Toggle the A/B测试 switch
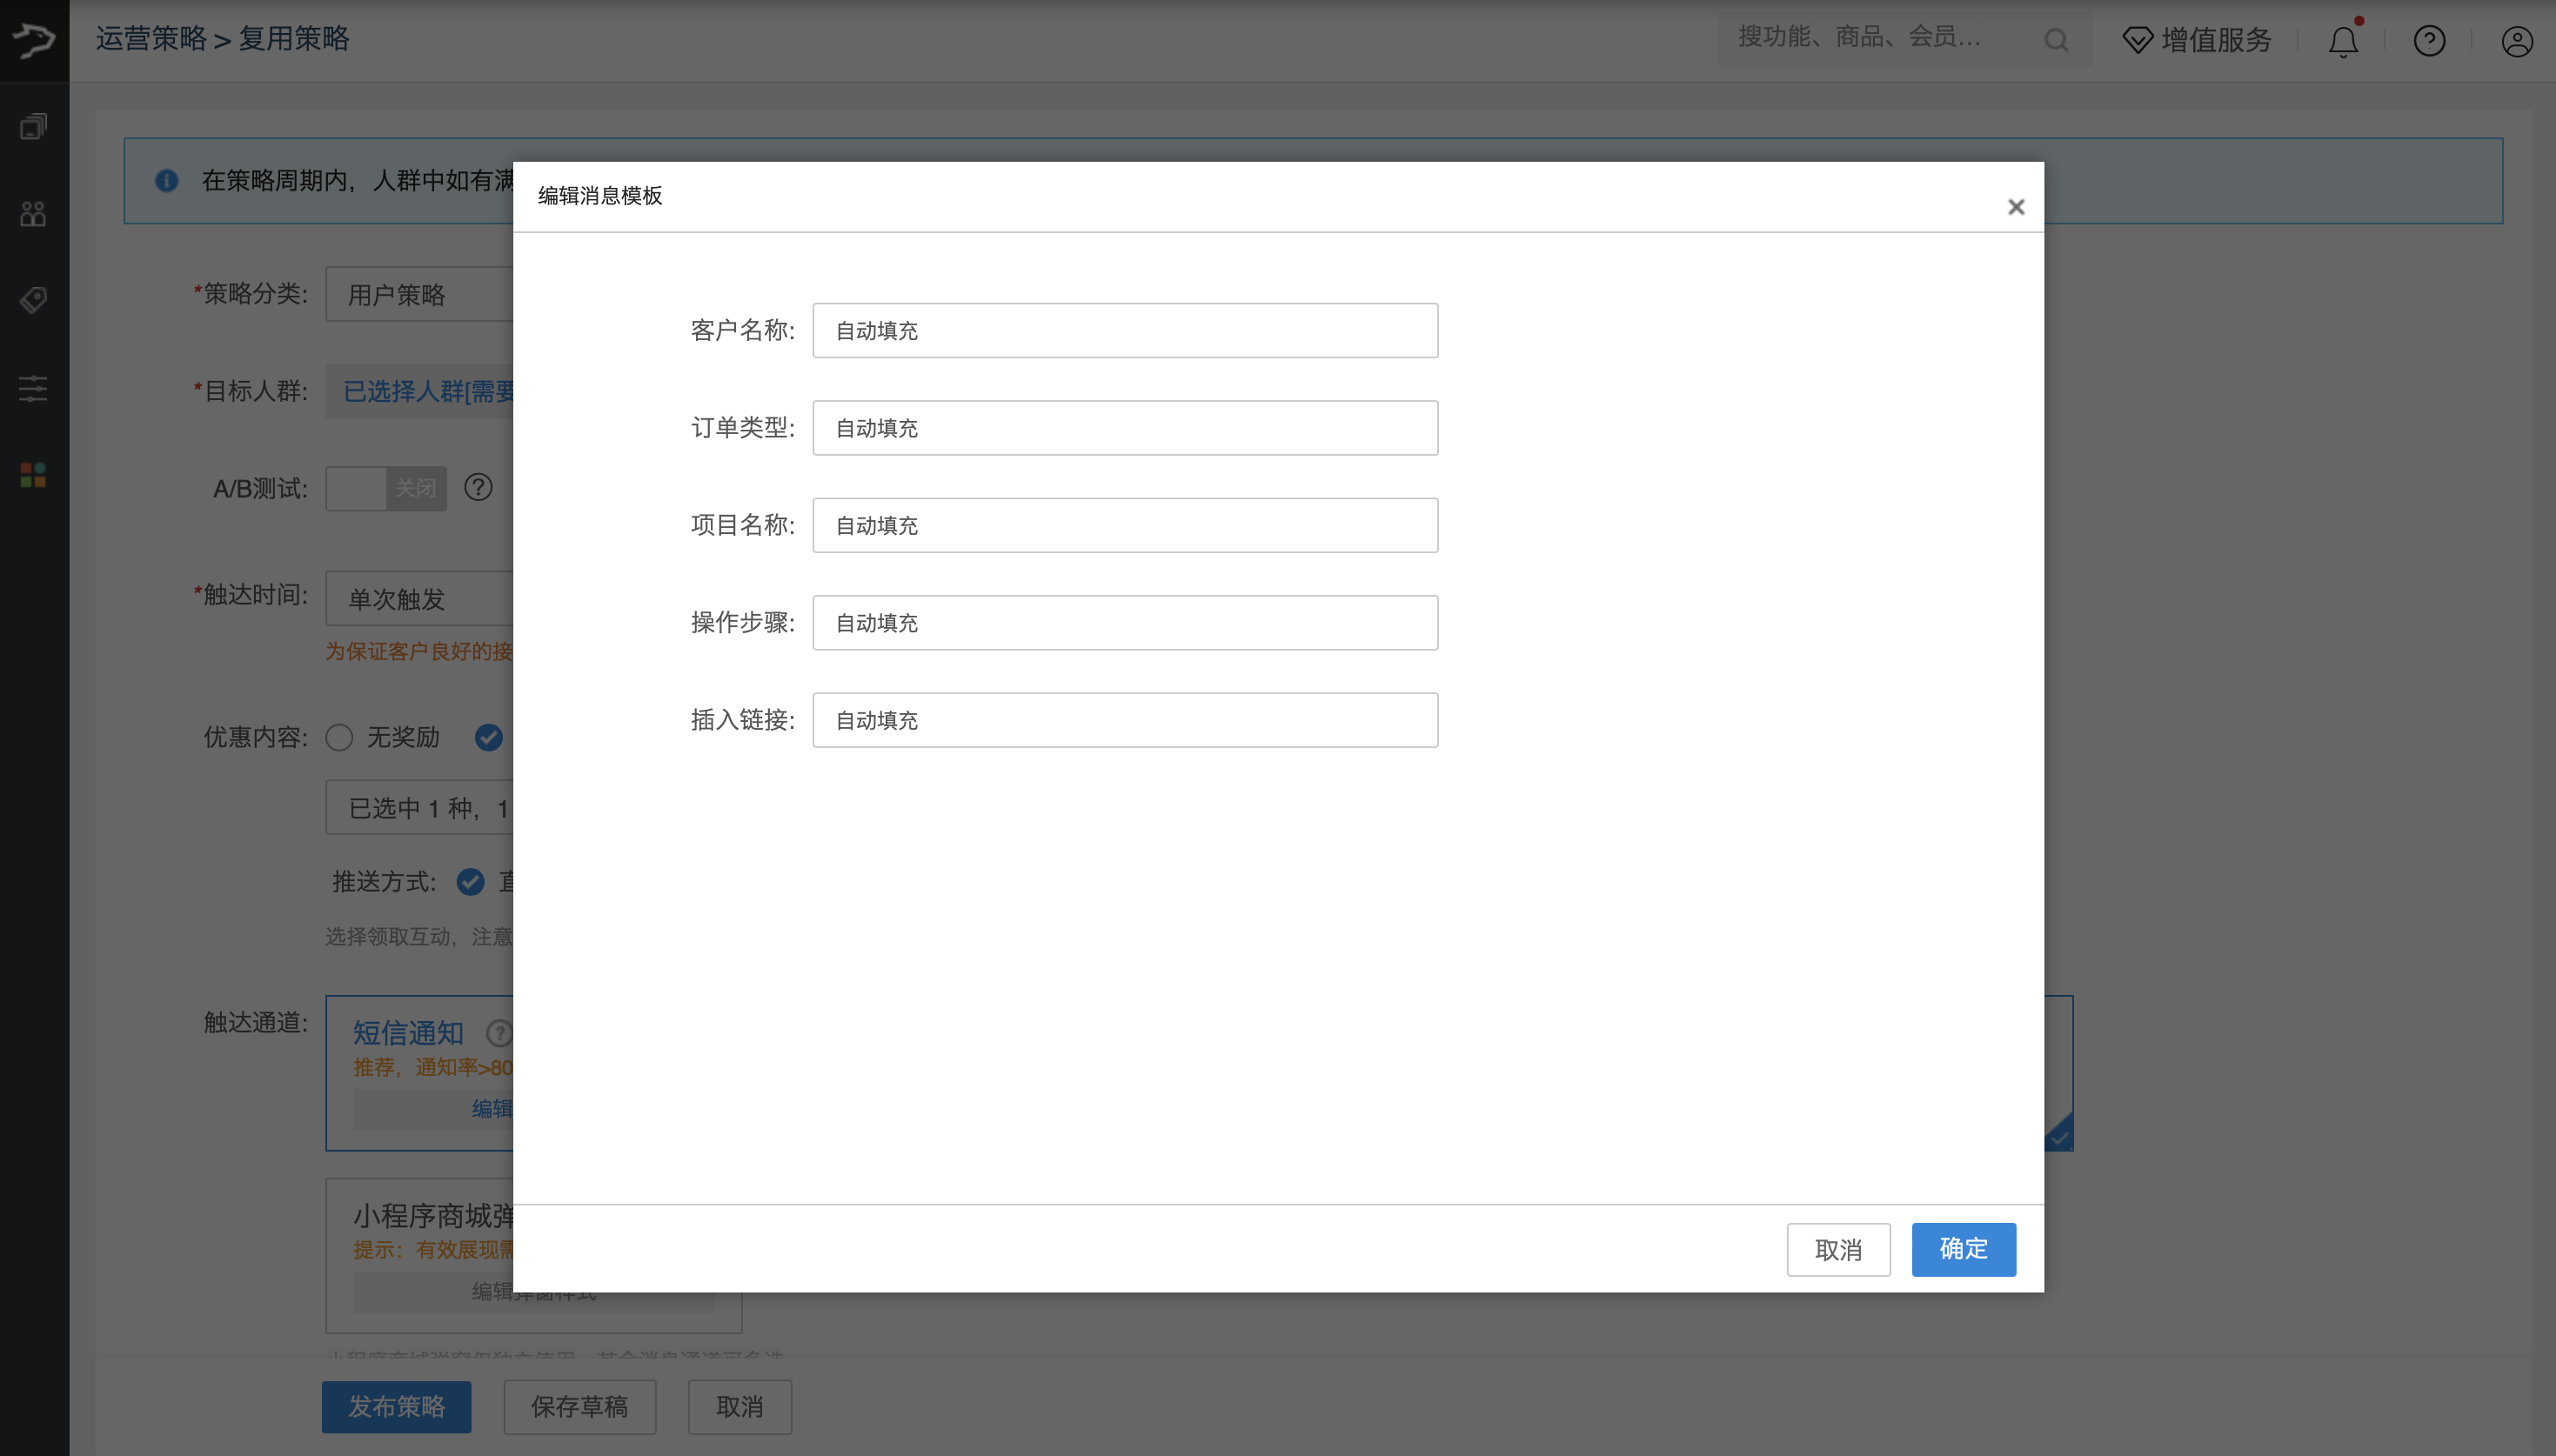2556x1456 pixels. pos(386,488)
